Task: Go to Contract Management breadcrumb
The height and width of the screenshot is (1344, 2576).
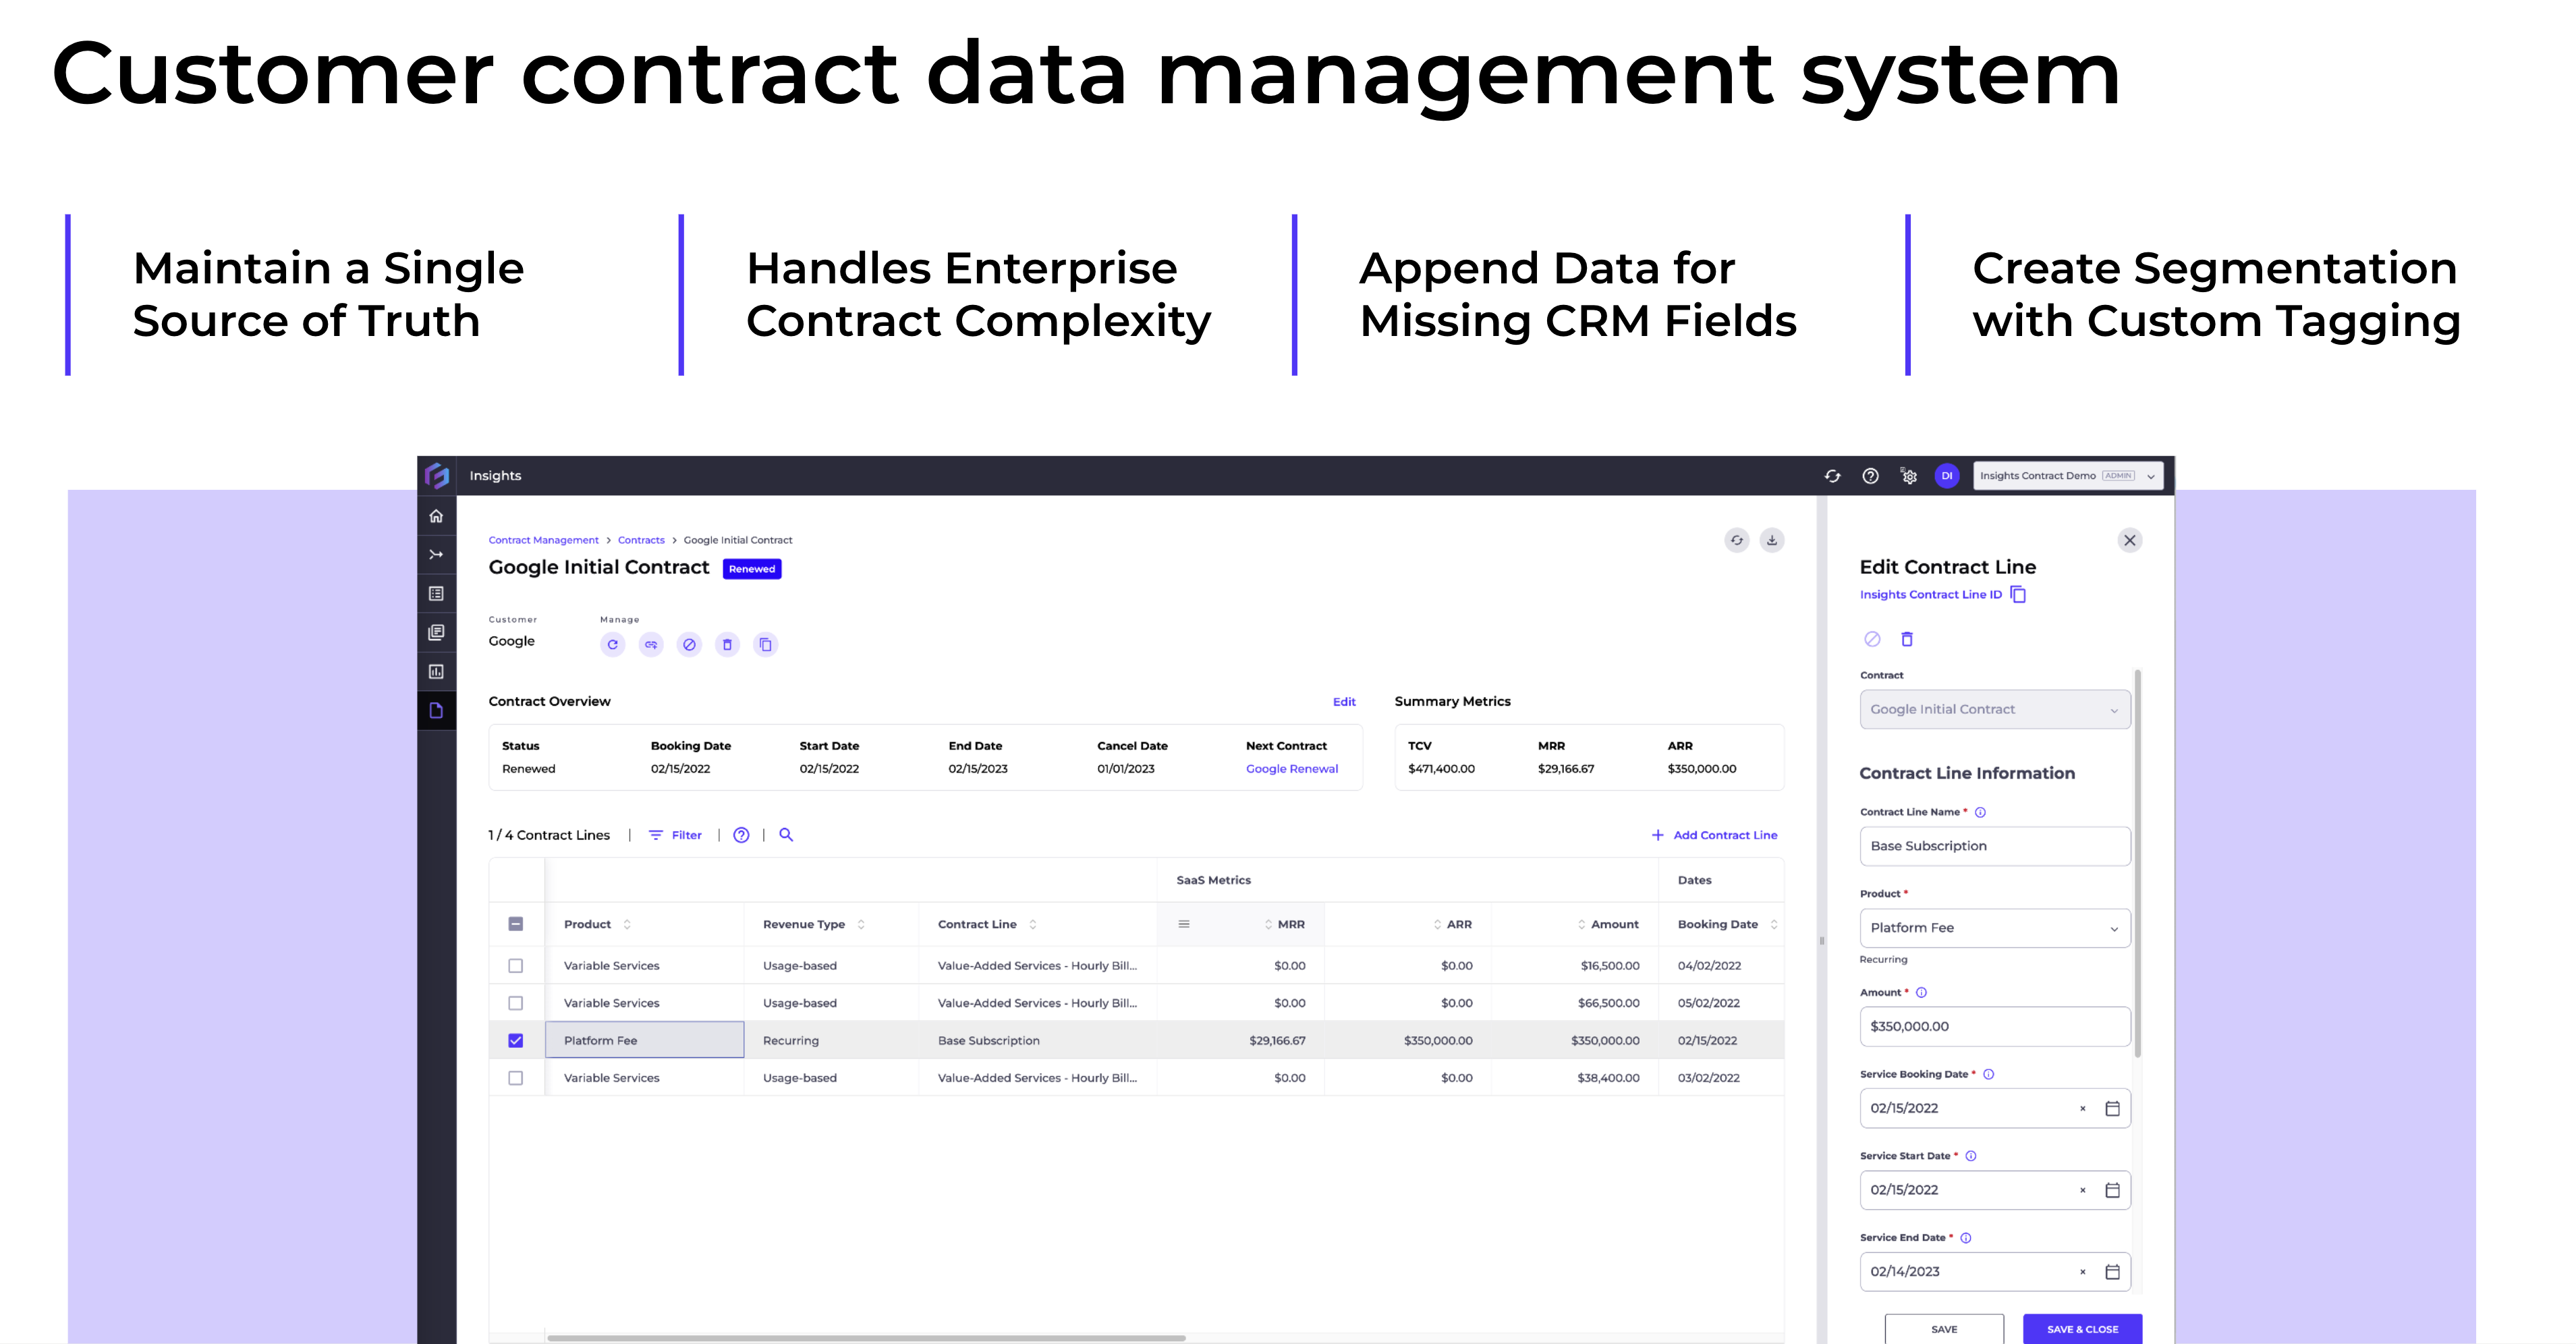Action: [543, 540]
